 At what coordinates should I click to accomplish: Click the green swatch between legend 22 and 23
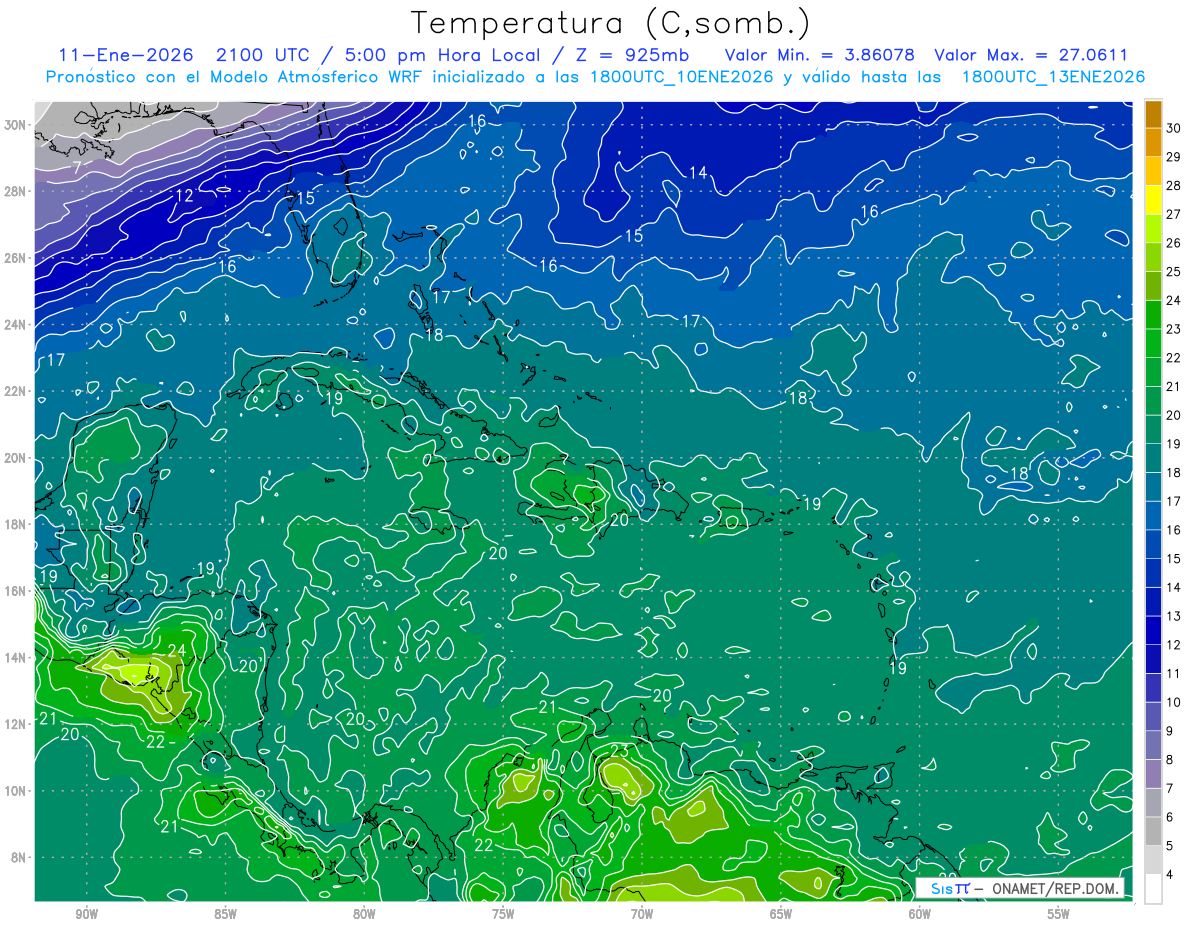click(x=1153, y=343)
